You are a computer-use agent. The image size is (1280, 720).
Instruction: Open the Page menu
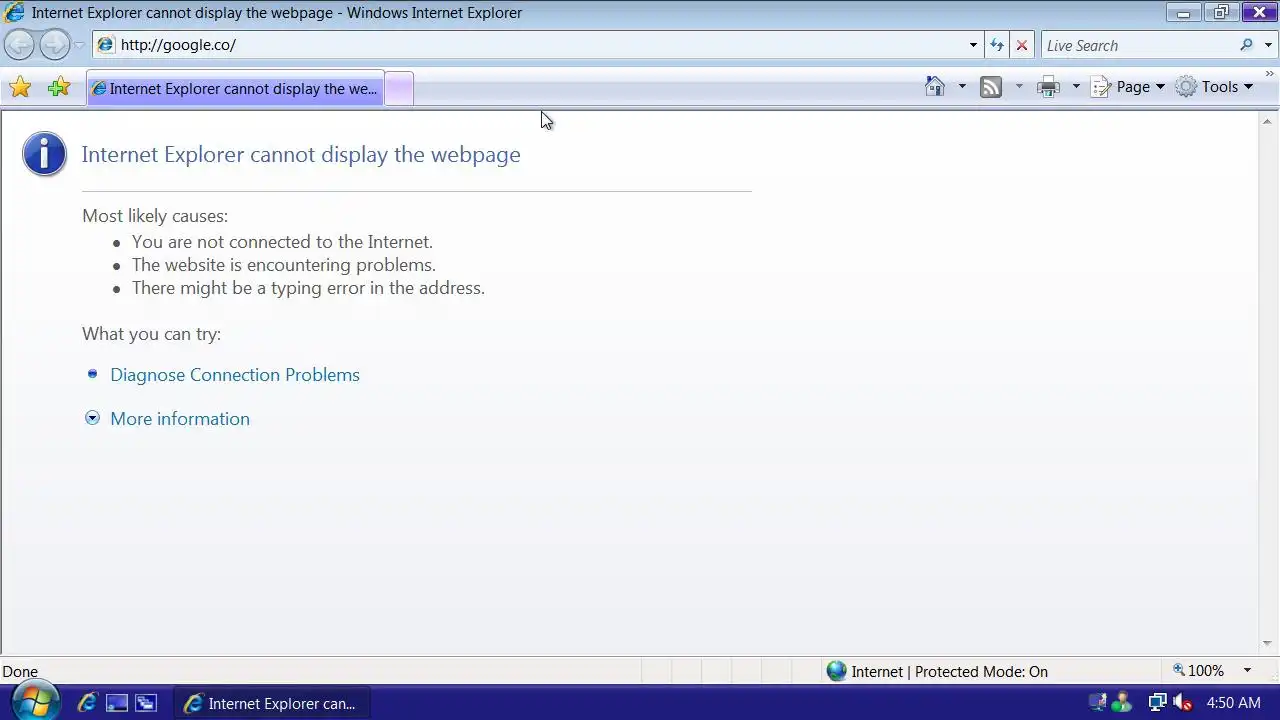pos(1128,87)
